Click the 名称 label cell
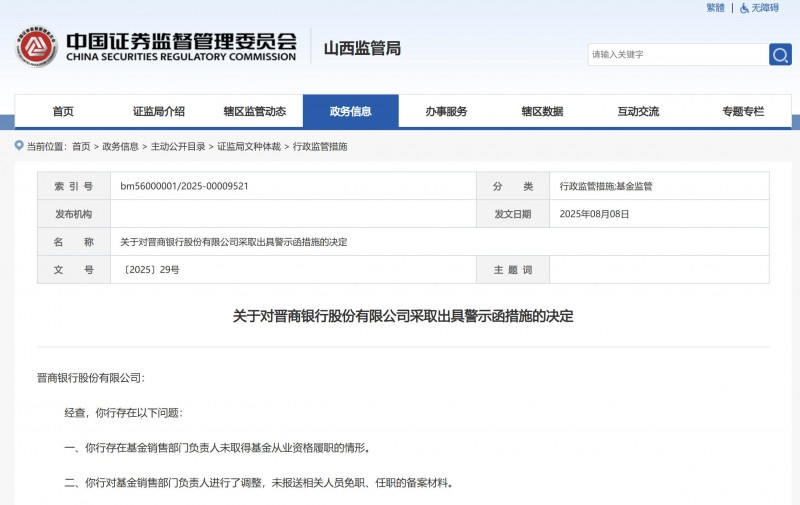 (74, 242)
